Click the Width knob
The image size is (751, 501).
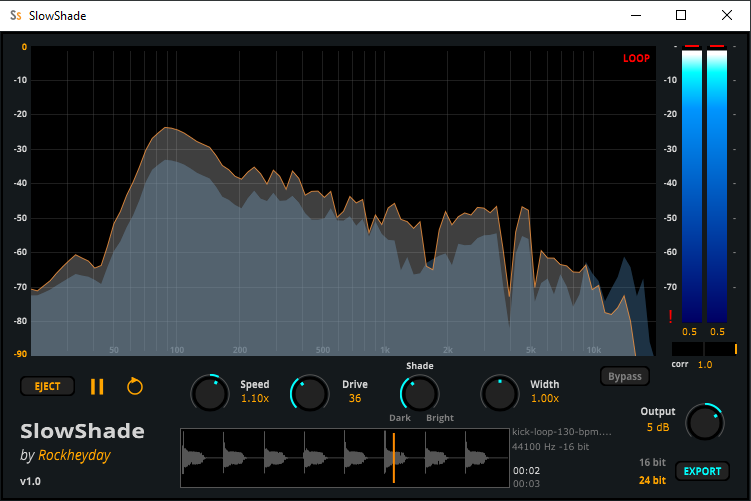[499, 393]
